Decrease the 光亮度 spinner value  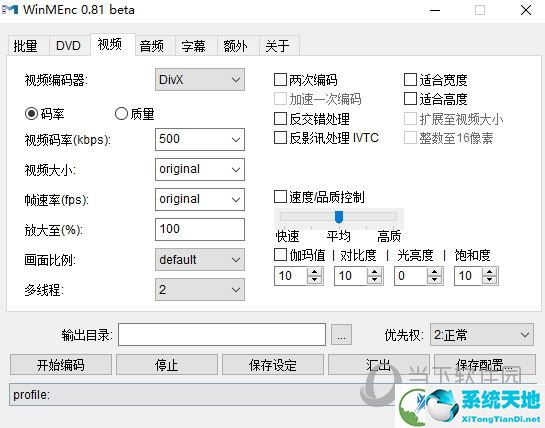click(x=434, y=280)
